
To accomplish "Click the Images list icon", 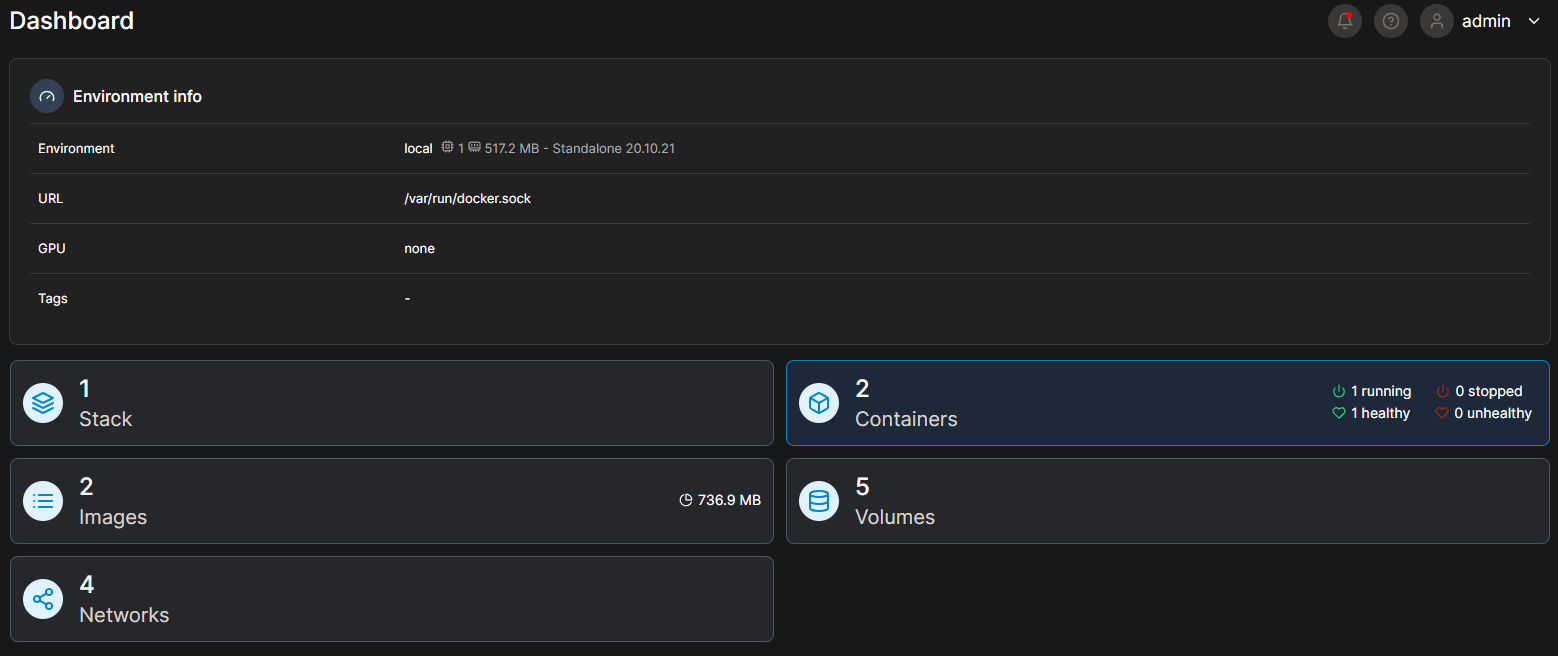I will (43, 501).
